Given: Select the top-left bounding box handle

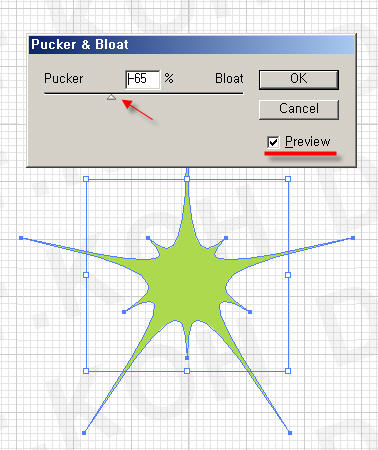Looking at the screenshot, I should [x=86, y=179].
